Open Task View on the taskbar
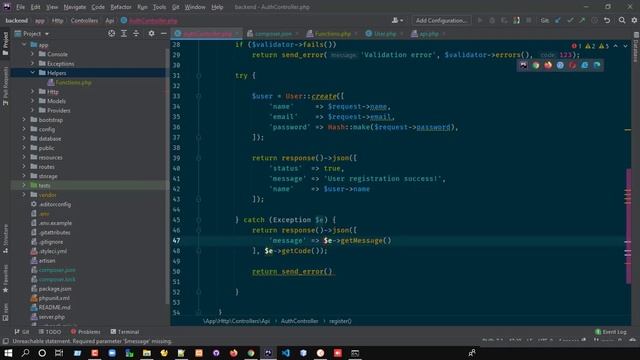The height and width of the screenshot is (360, 640). coord(59,353)
